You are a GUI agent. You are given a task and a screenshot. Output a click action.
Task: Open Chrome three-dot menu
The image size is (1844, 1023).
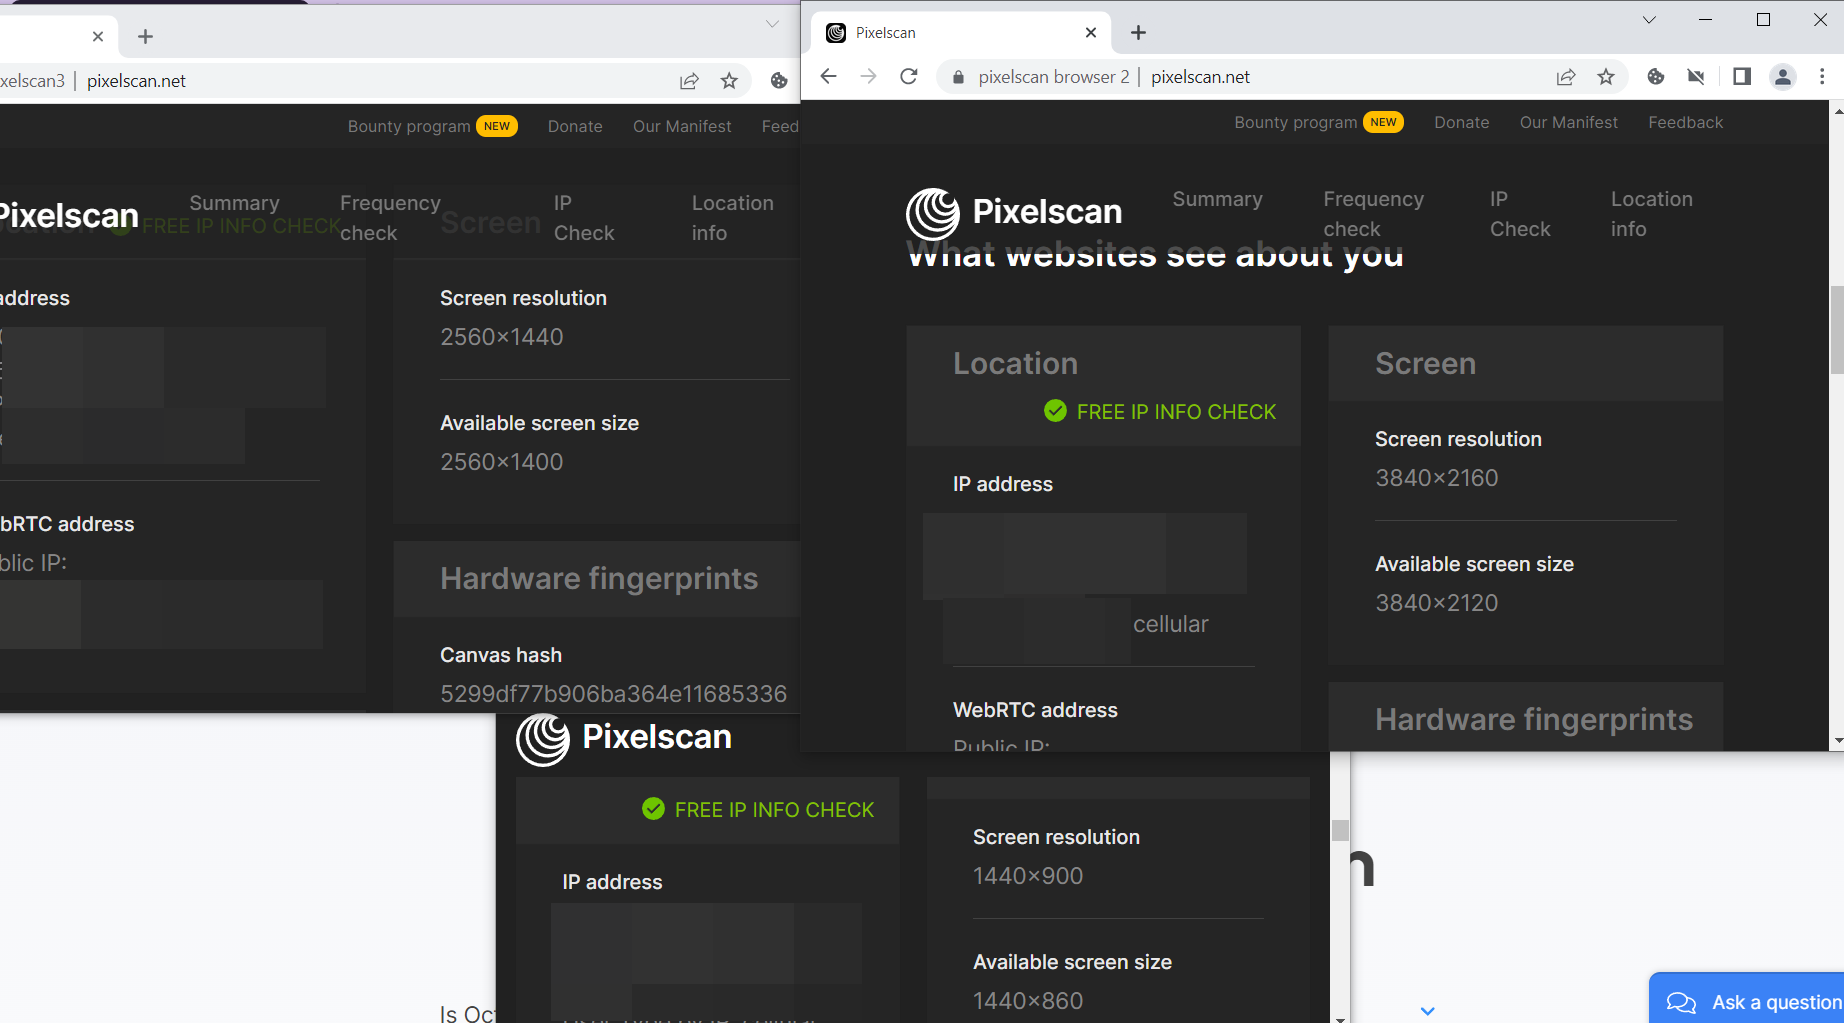click(1822, 77)
